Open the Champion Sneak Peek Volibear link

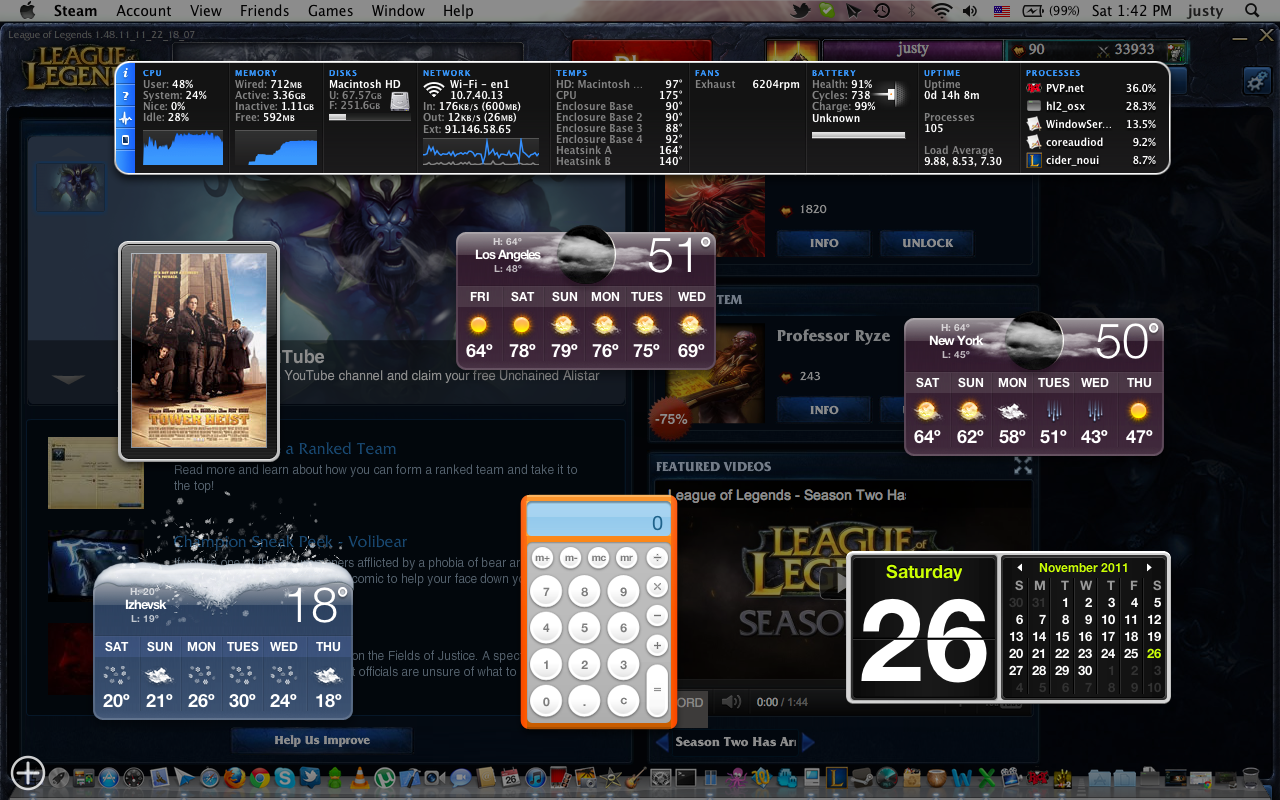[290, 542]
